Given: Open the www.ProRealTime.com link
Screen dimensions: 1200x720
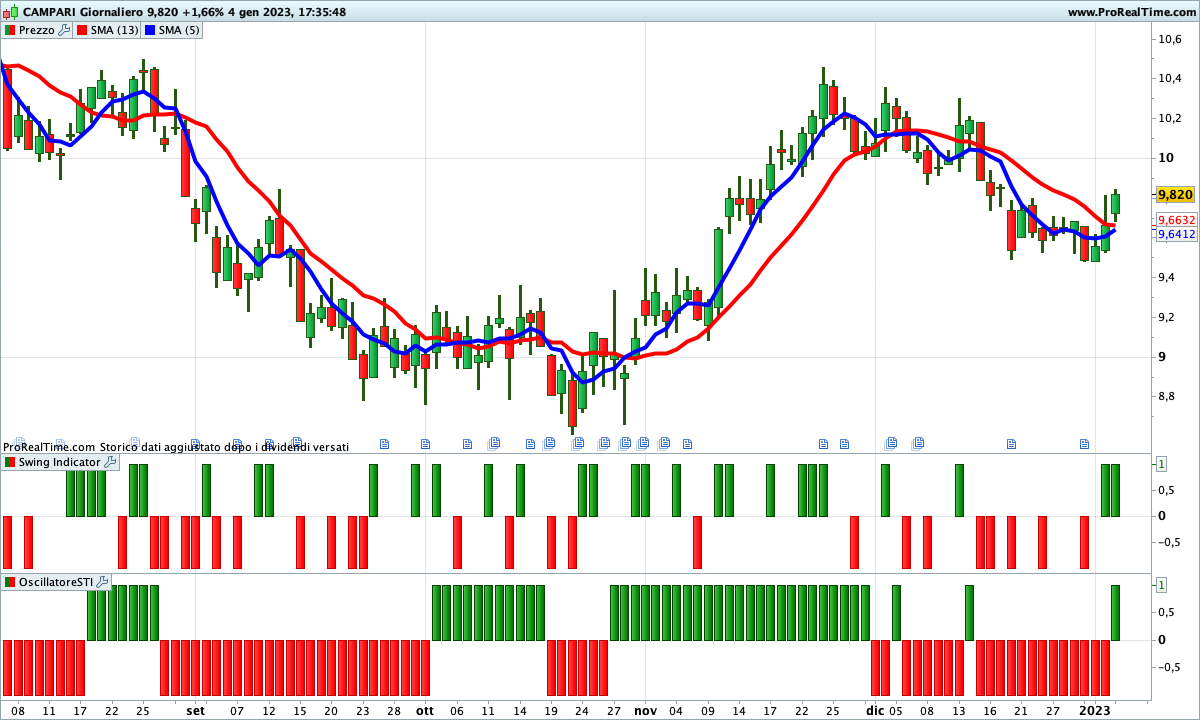Looking at the screenshot, I should pos(1131,12).
